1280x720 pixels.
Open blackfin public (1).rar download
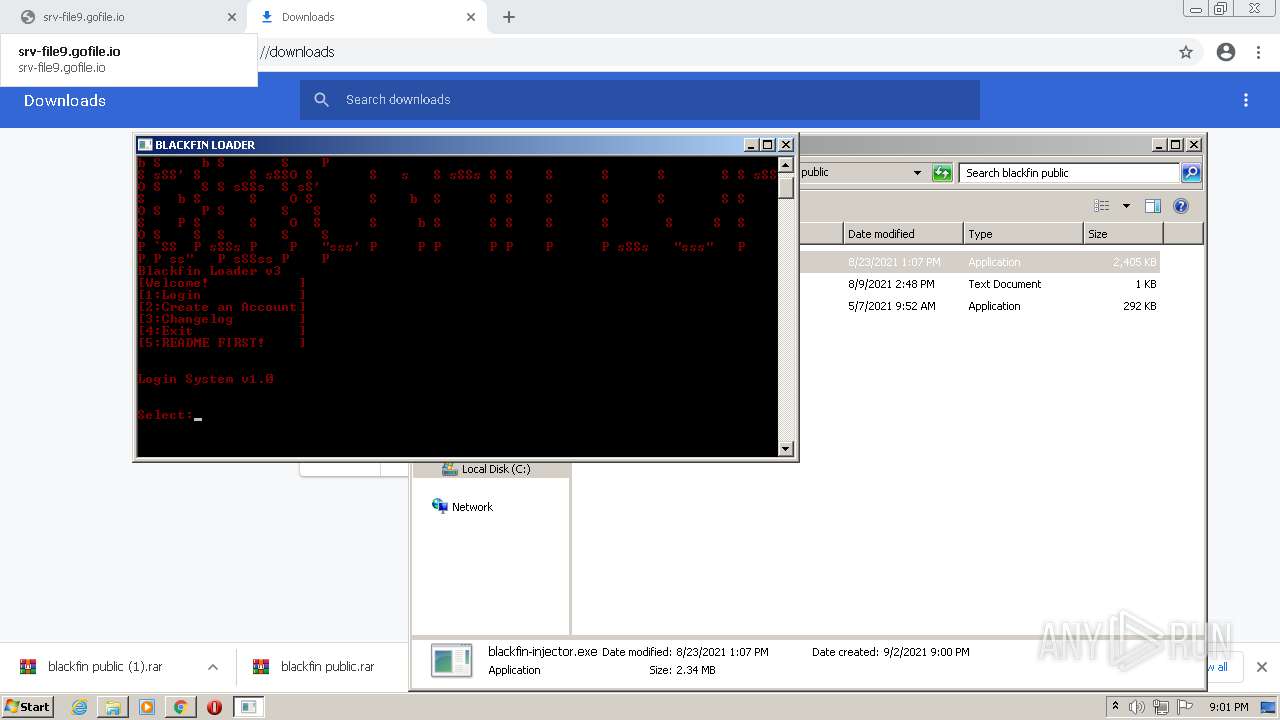105,667
